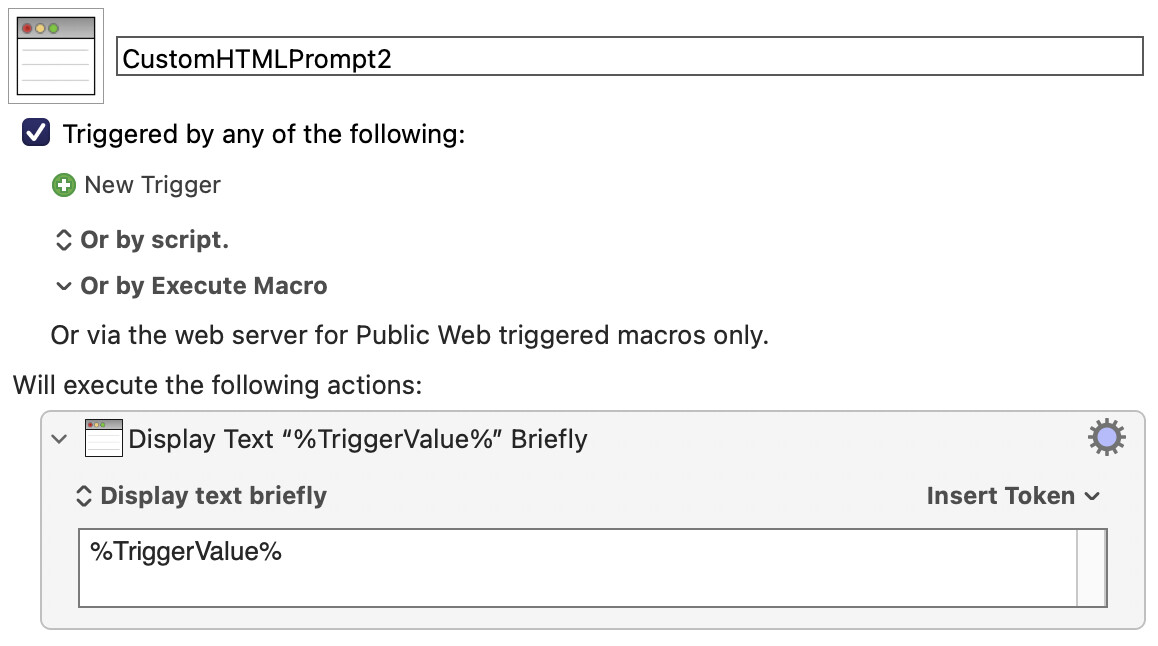Select the 'Or by script.' label
This screenshot has width=1158, height=646.
pyautogui.click(x=154, y=240)
